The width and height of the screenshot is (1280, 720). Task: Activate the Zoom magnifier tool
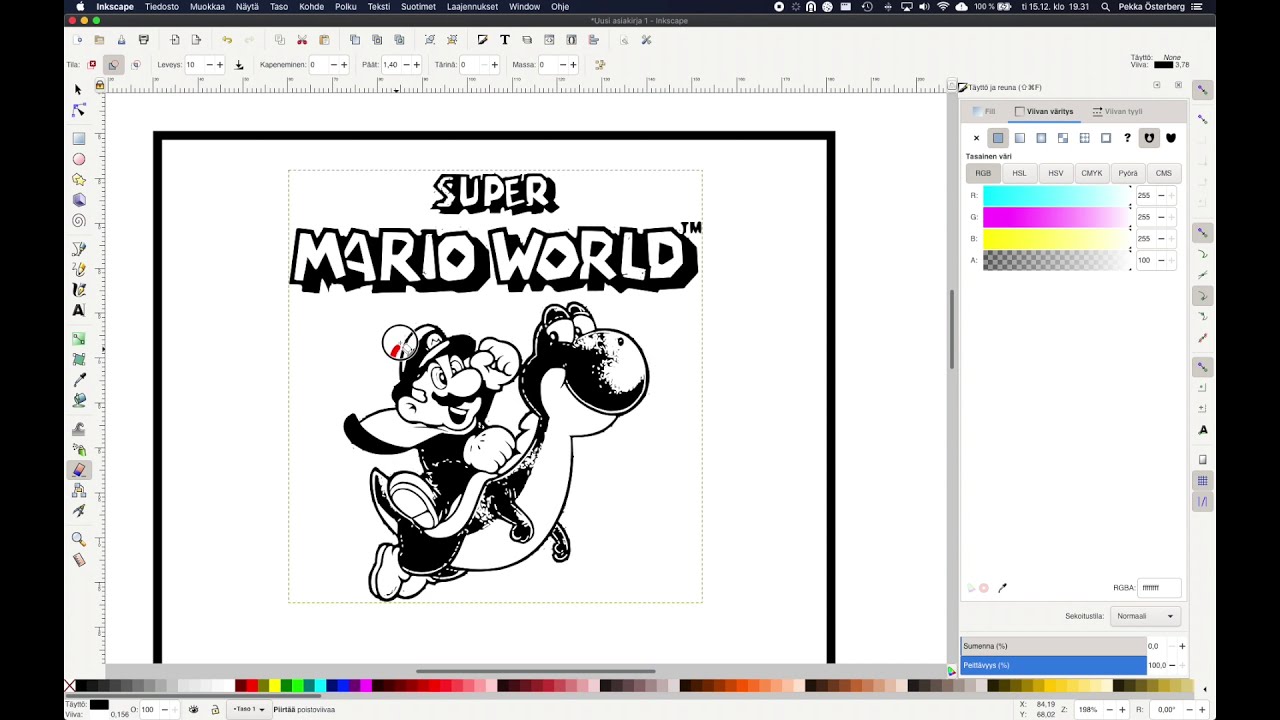tap(79, 539)
